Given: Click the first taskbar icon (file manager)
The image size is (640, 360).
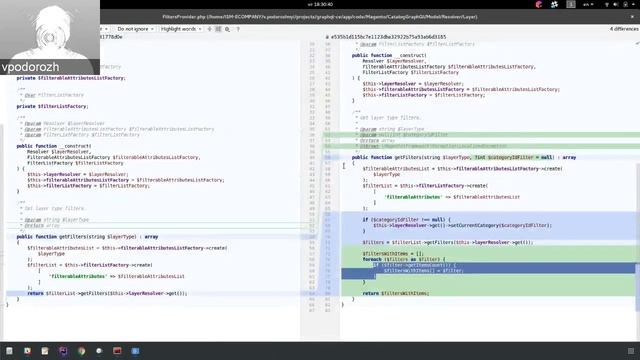Looking at the screenshot, I should [x=9, y=351].
